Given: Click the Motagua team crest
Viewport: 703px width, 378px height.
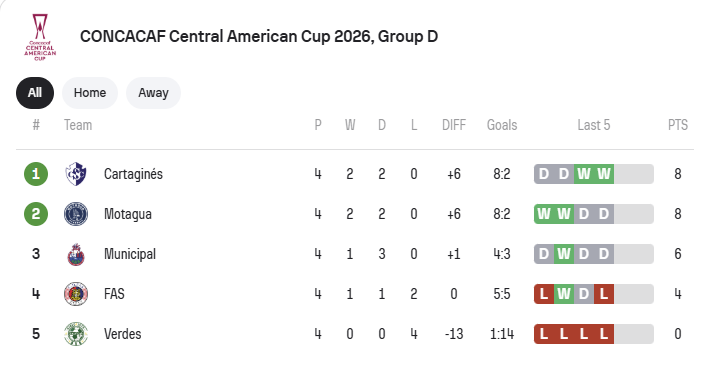Looking at the screenshot, I should pyautogui.click(x=76, y=214).
